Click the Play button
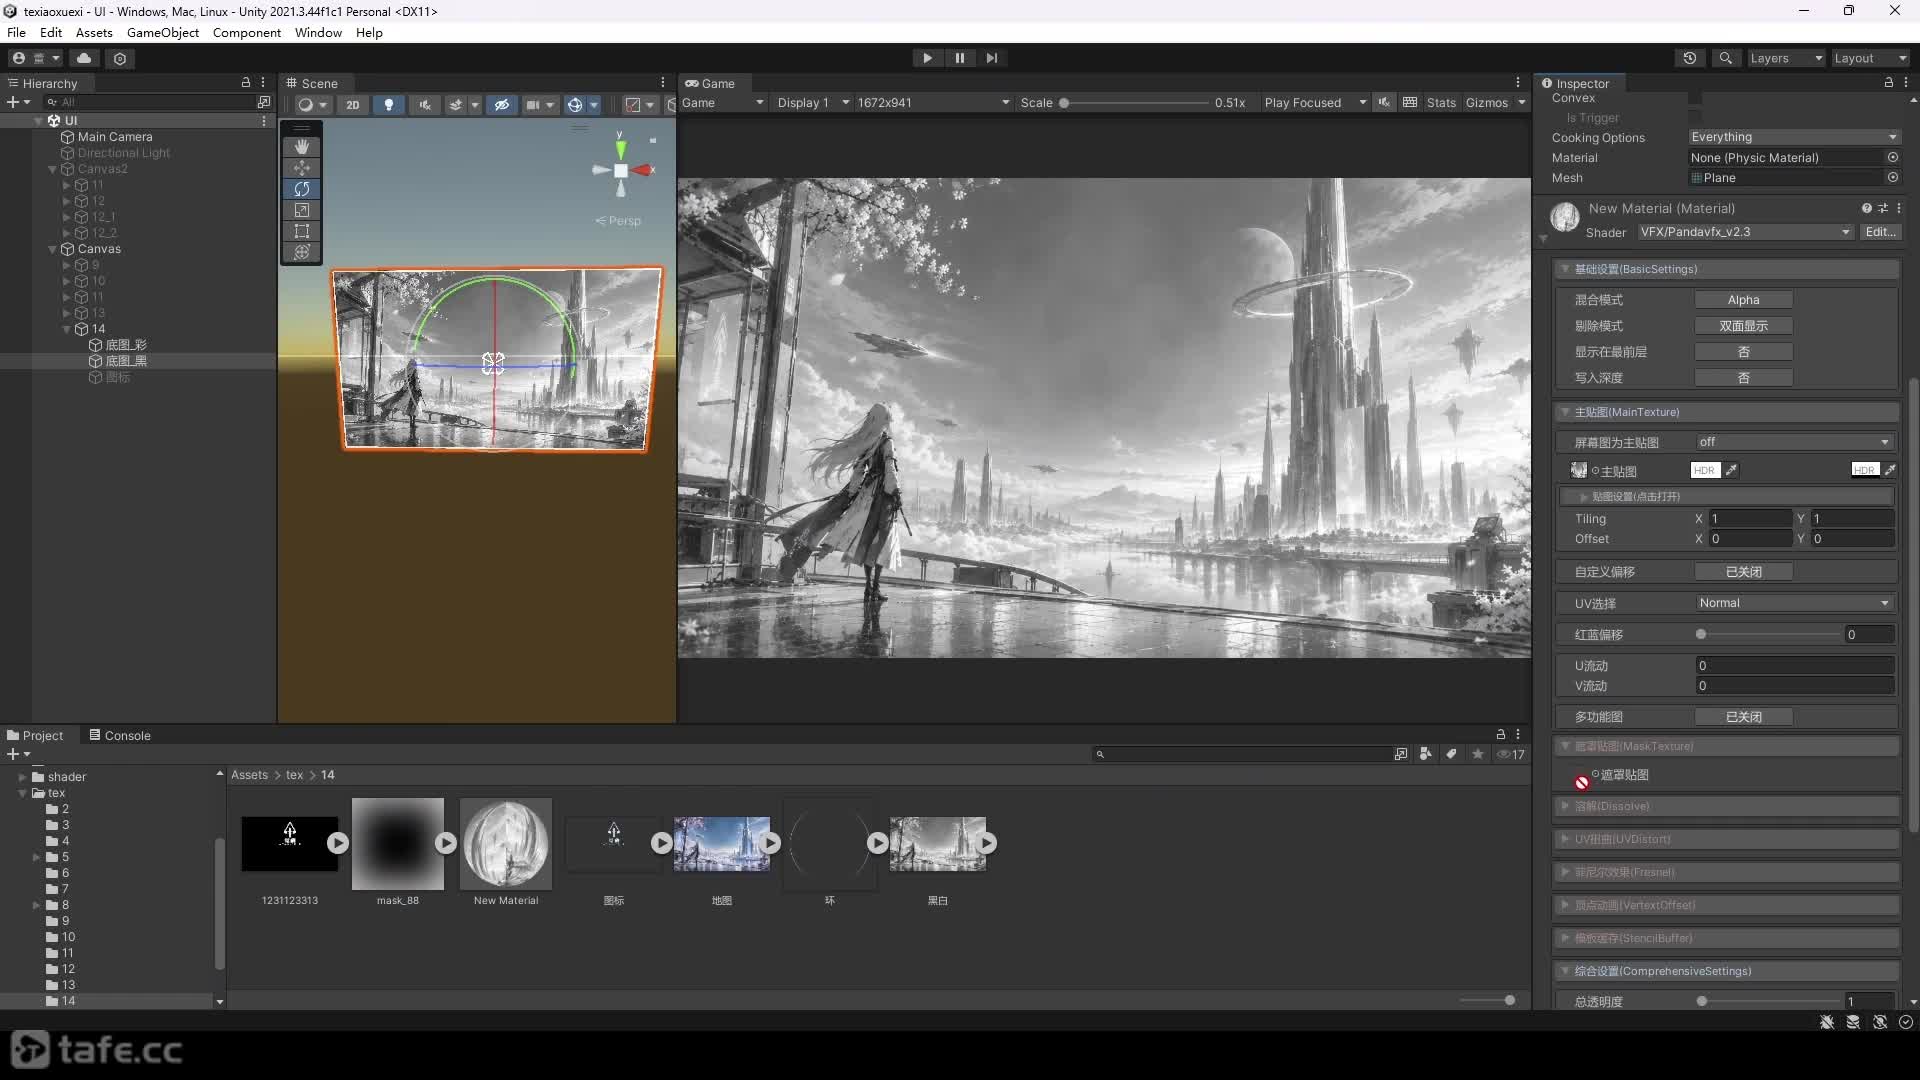 point(927,58)
